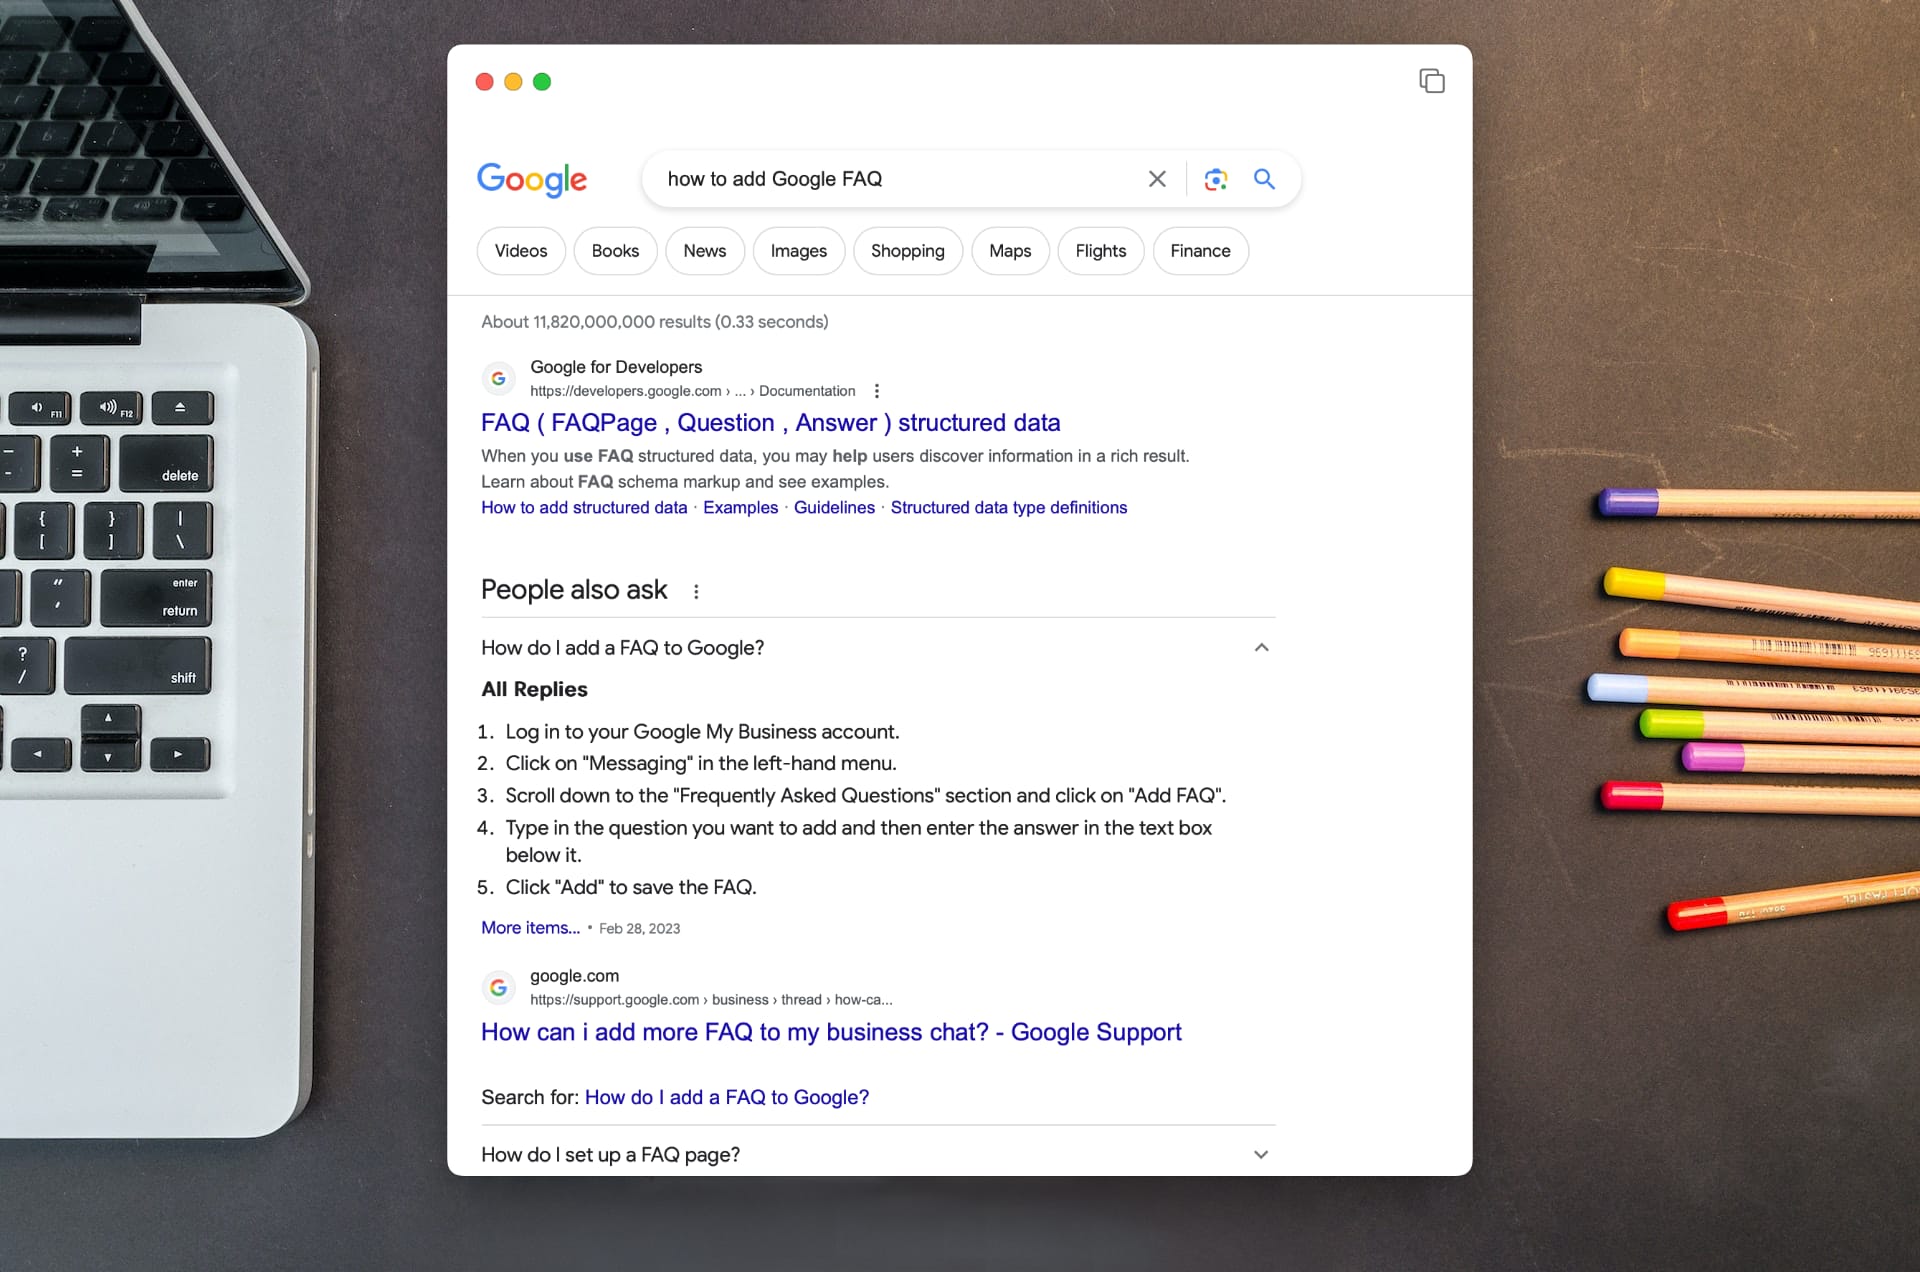
Task: Click the copy overlay icon in the corner
Action: click(x=1432, y=81)
